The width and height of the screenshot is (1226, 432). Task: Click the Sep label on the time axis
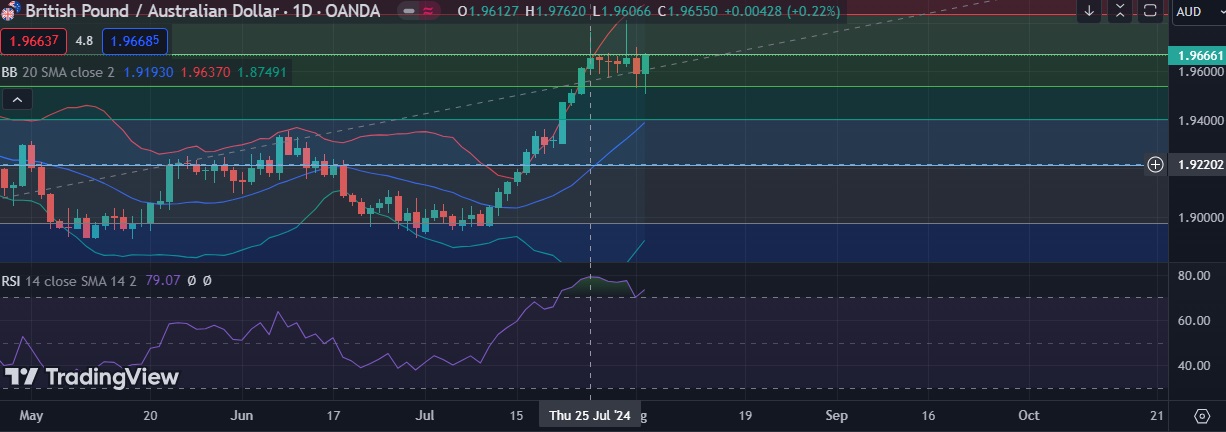[837, 415]
